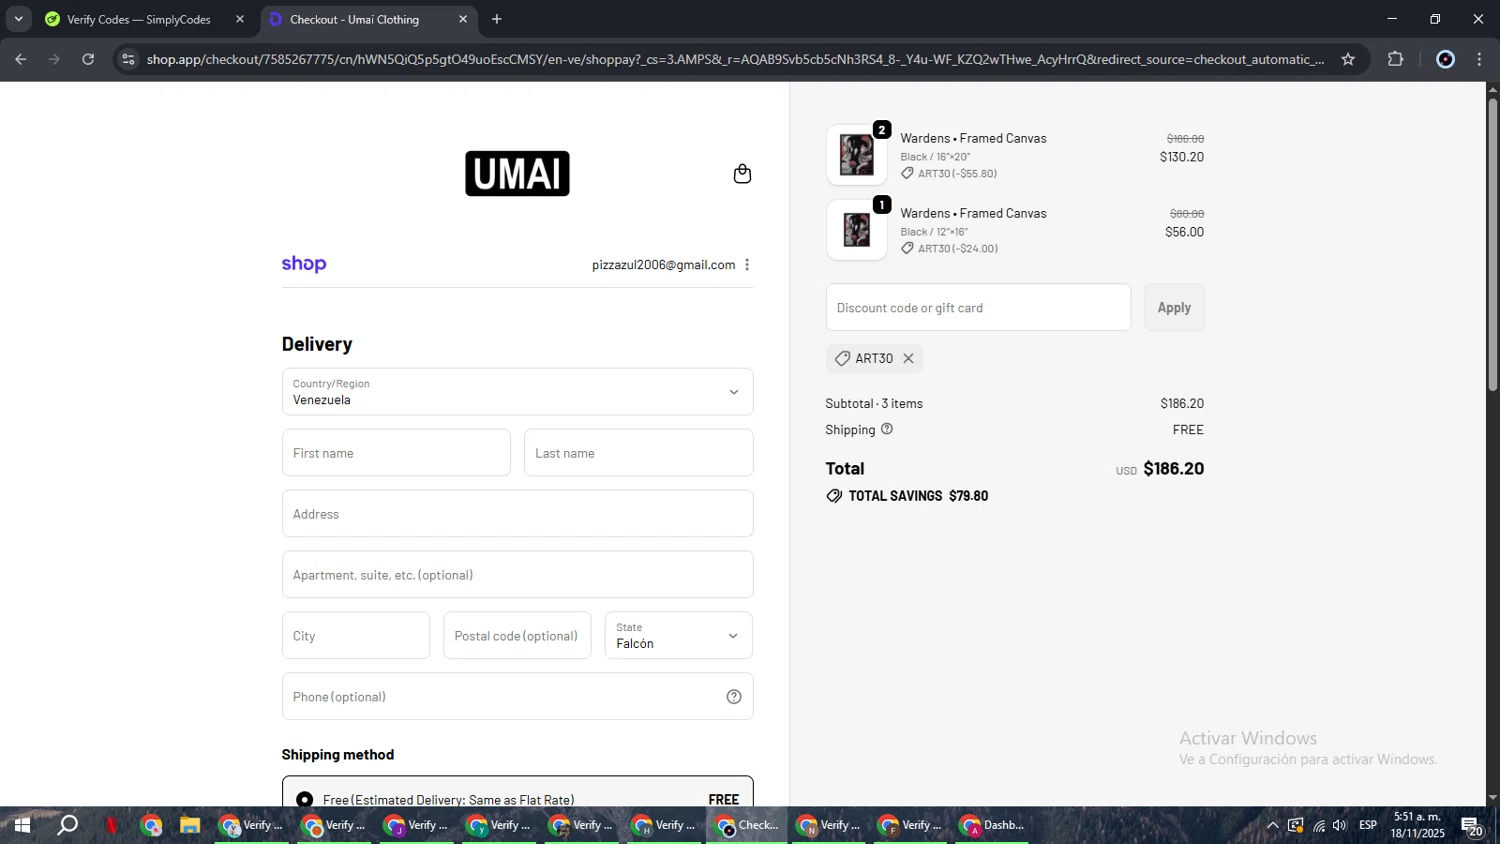Open the 12x16 Wardens canvas thumbnail
This screenshot has height=844, width=1500.
click(856, 230)
